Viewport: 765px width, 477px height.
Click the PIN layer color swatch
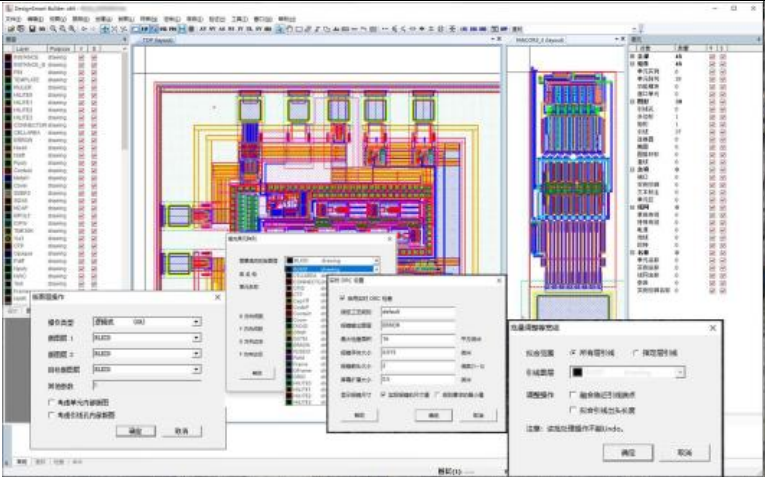pos(9,71)
